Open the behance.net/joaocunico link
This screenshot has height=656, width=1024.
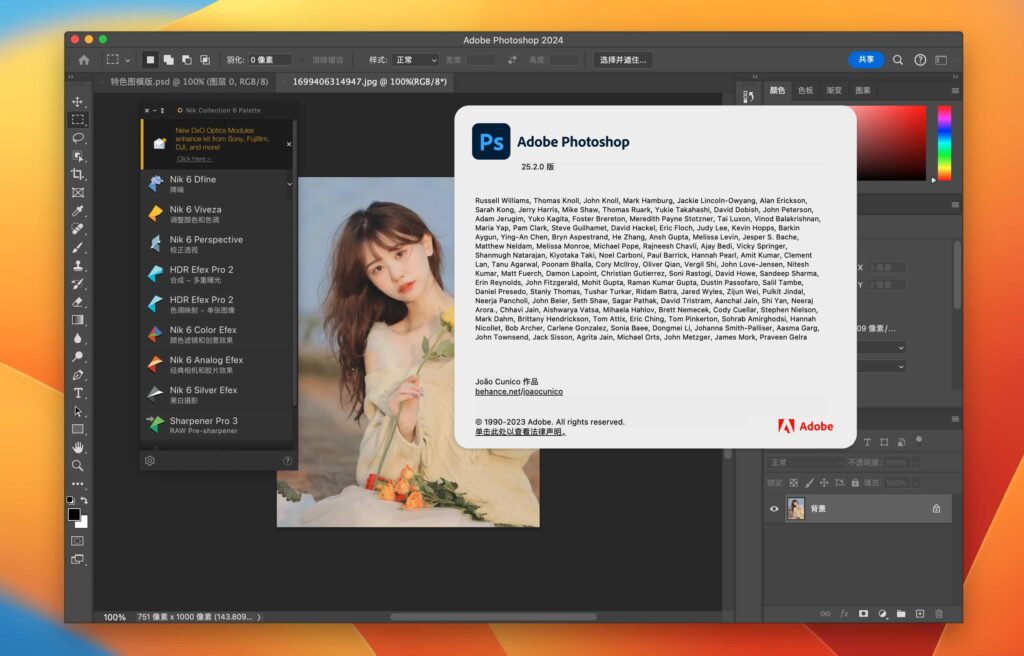[519, 391]
